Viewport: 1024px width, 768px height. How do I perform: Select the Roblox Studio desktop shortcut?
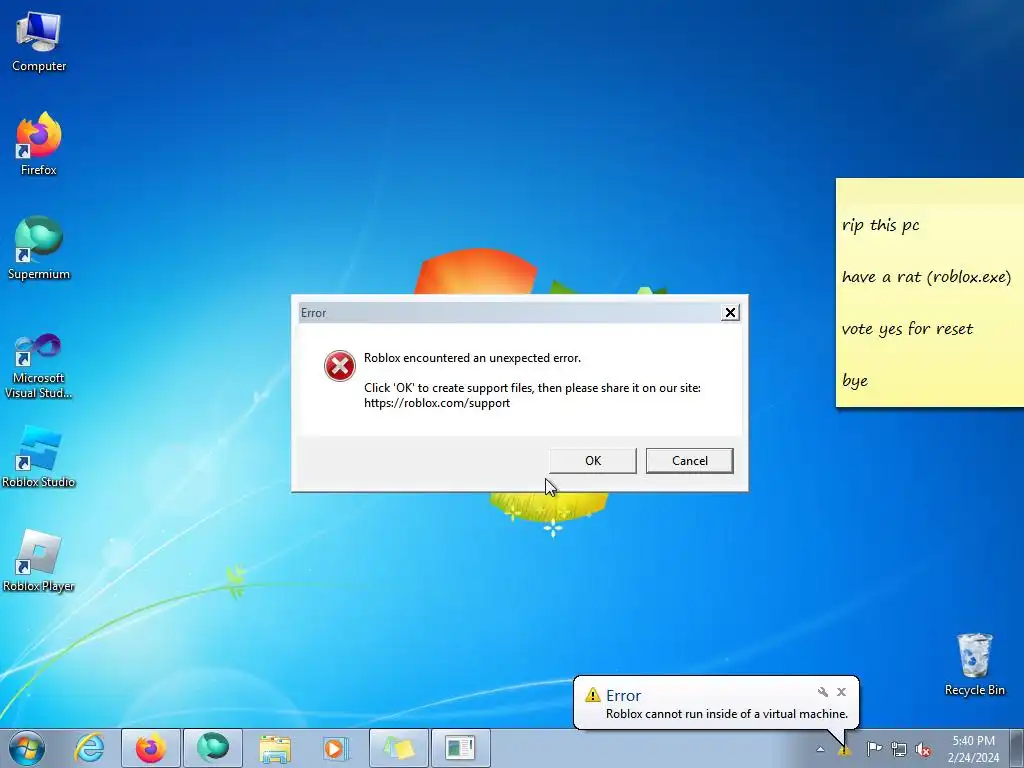tap(39, 457)
